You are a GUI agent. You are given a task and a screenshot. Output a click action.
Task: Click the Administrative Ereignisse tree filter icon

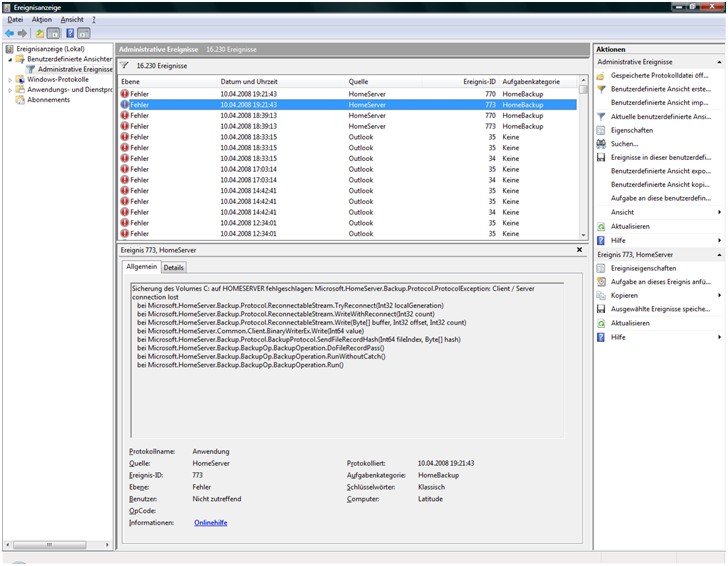pos(31,69)
